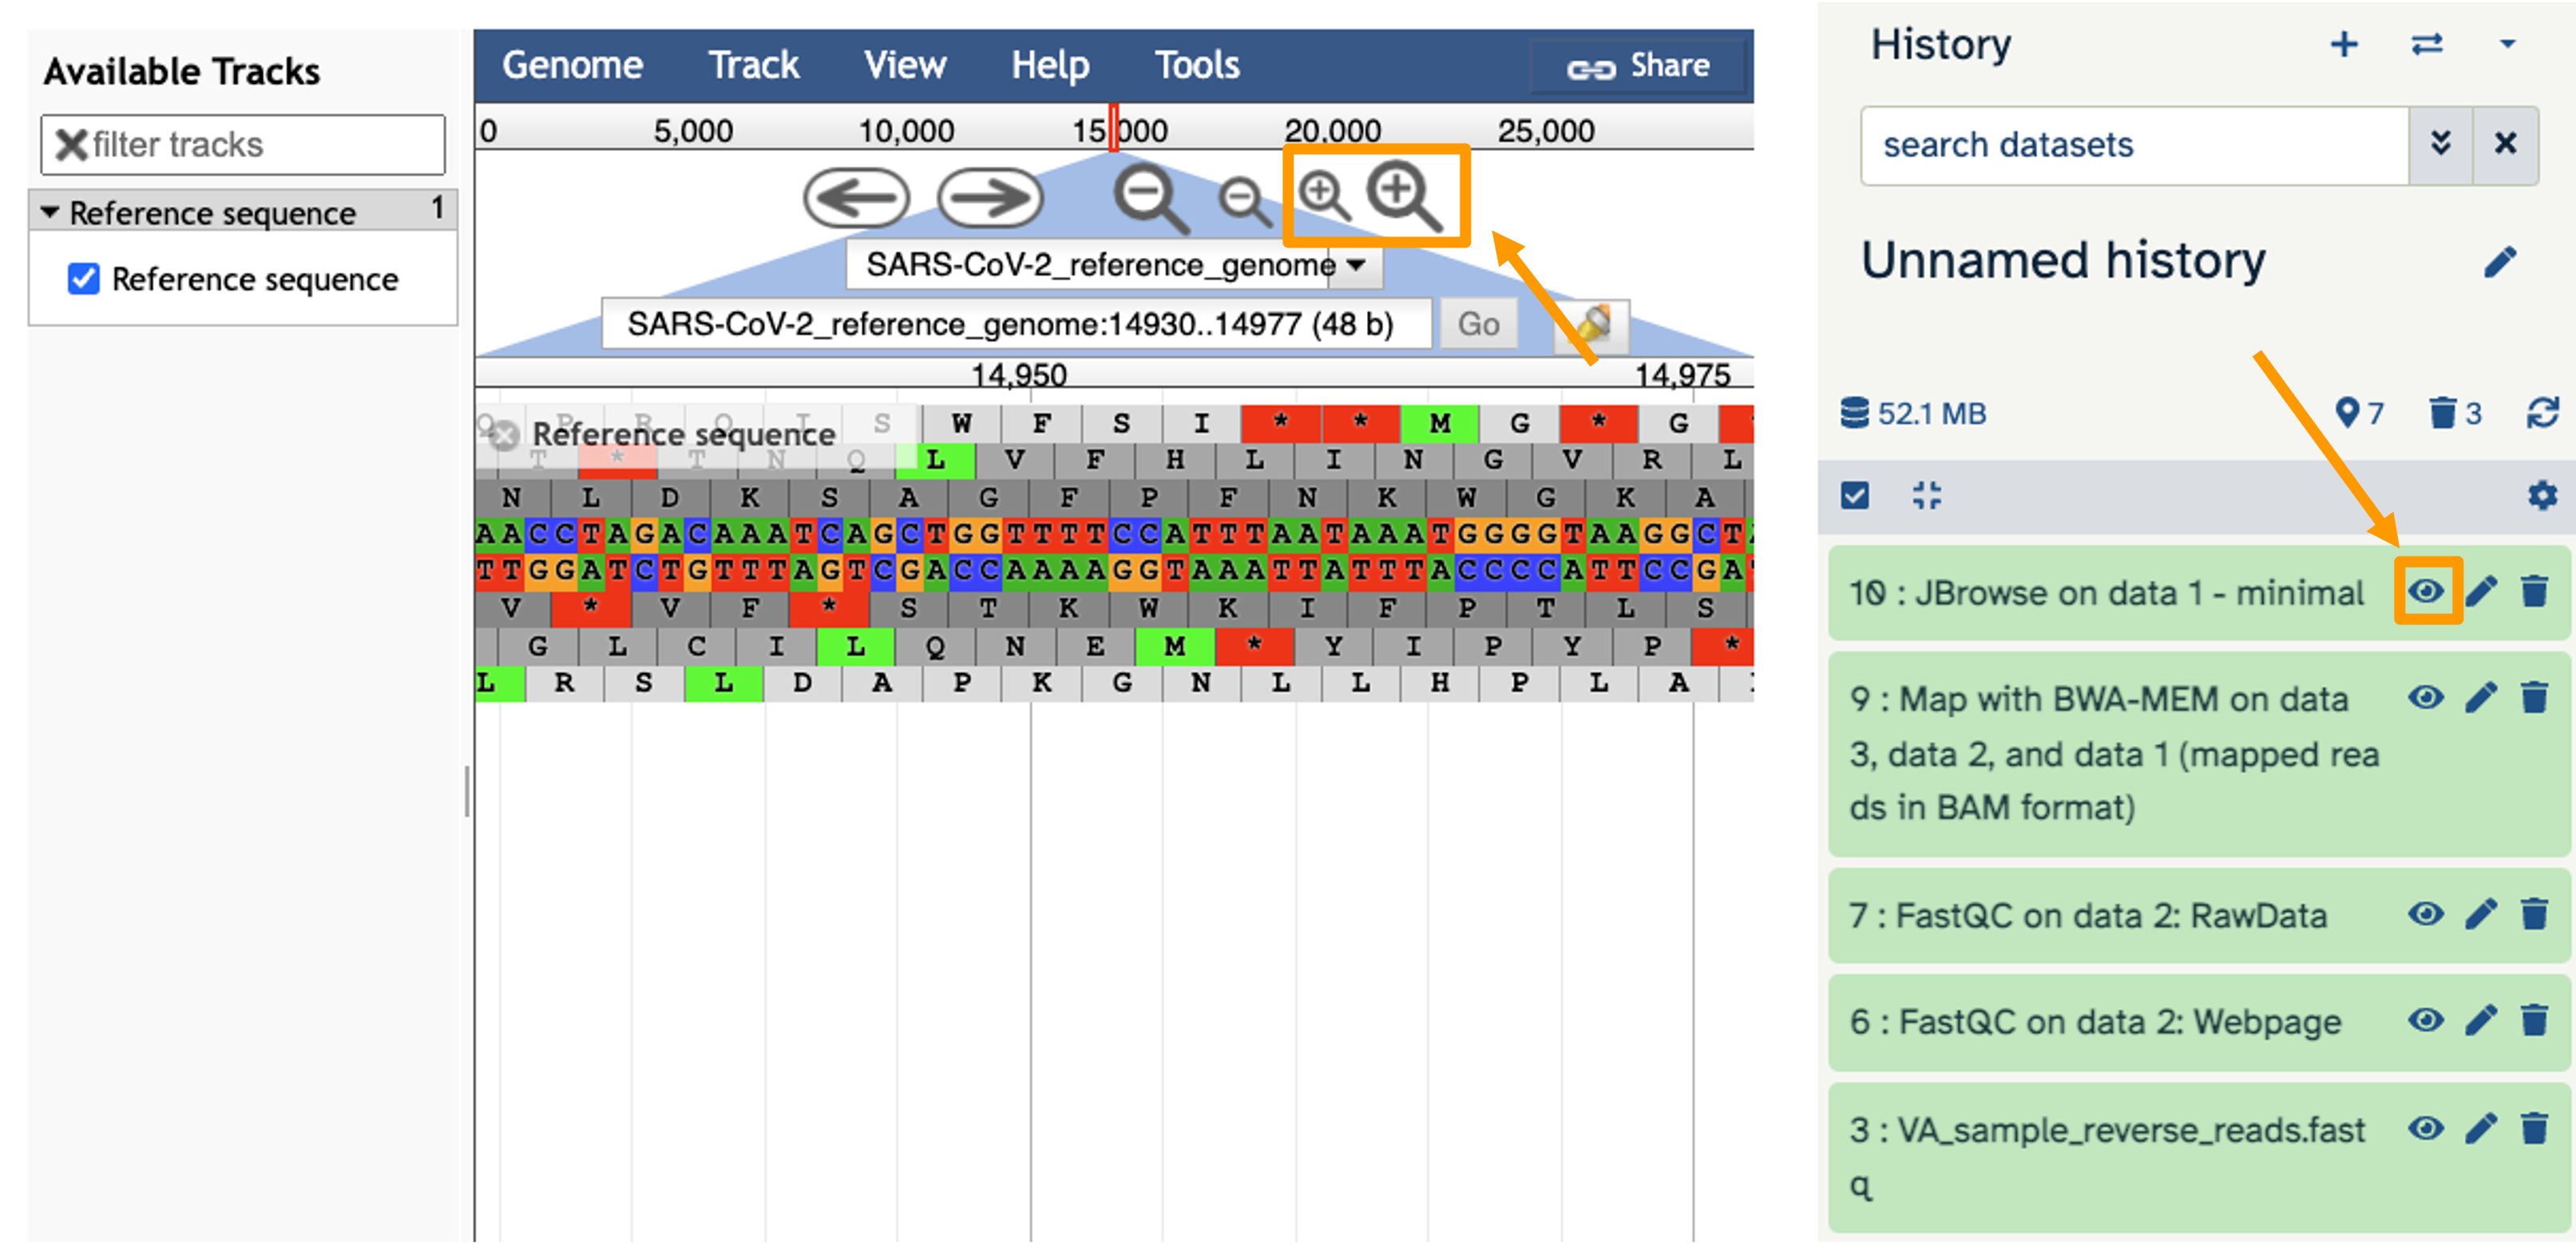Image resolution: width=2576 pixels, height=1244 pixels.
Task: Open the View menu
Action: (905, 65)
